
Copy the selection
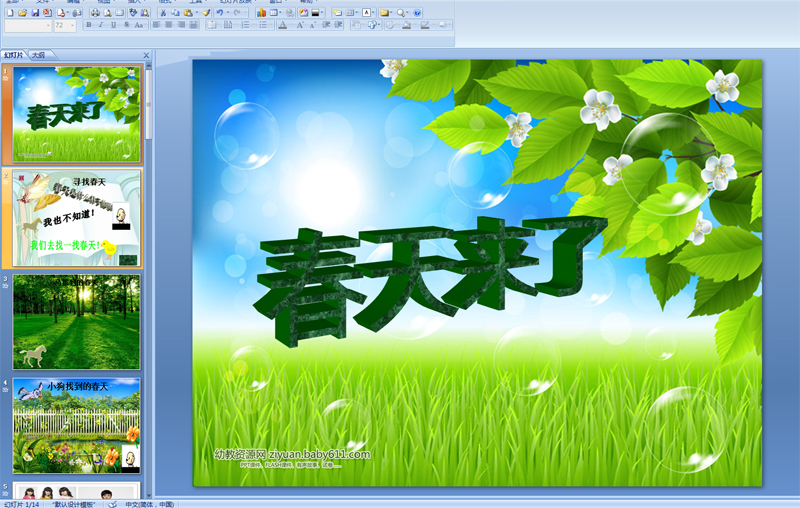pyautogui.click(x=175, y=13)
